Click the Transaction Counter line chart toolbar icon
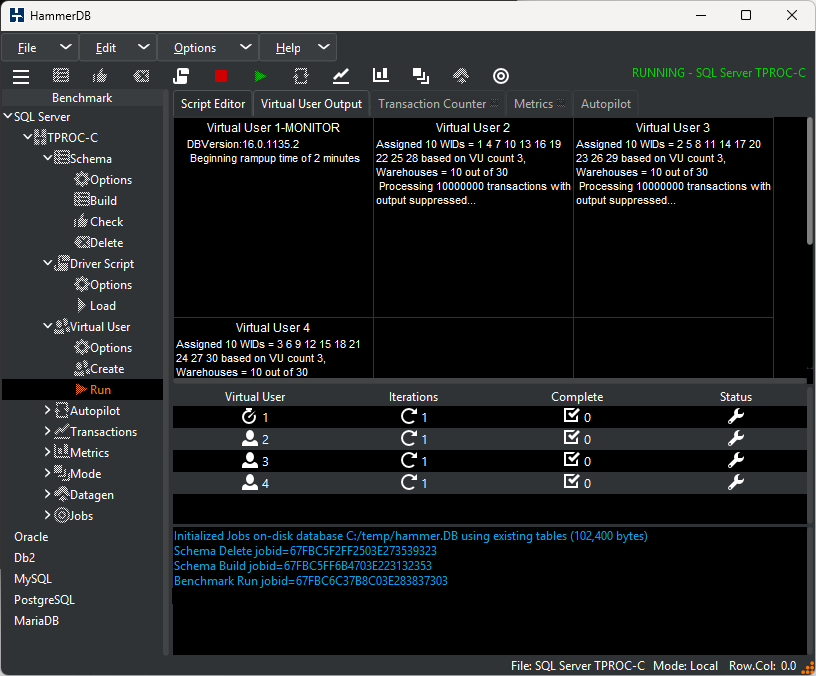Screen dimensions: 816x676 pyautogui.click(x=341, y=76)
